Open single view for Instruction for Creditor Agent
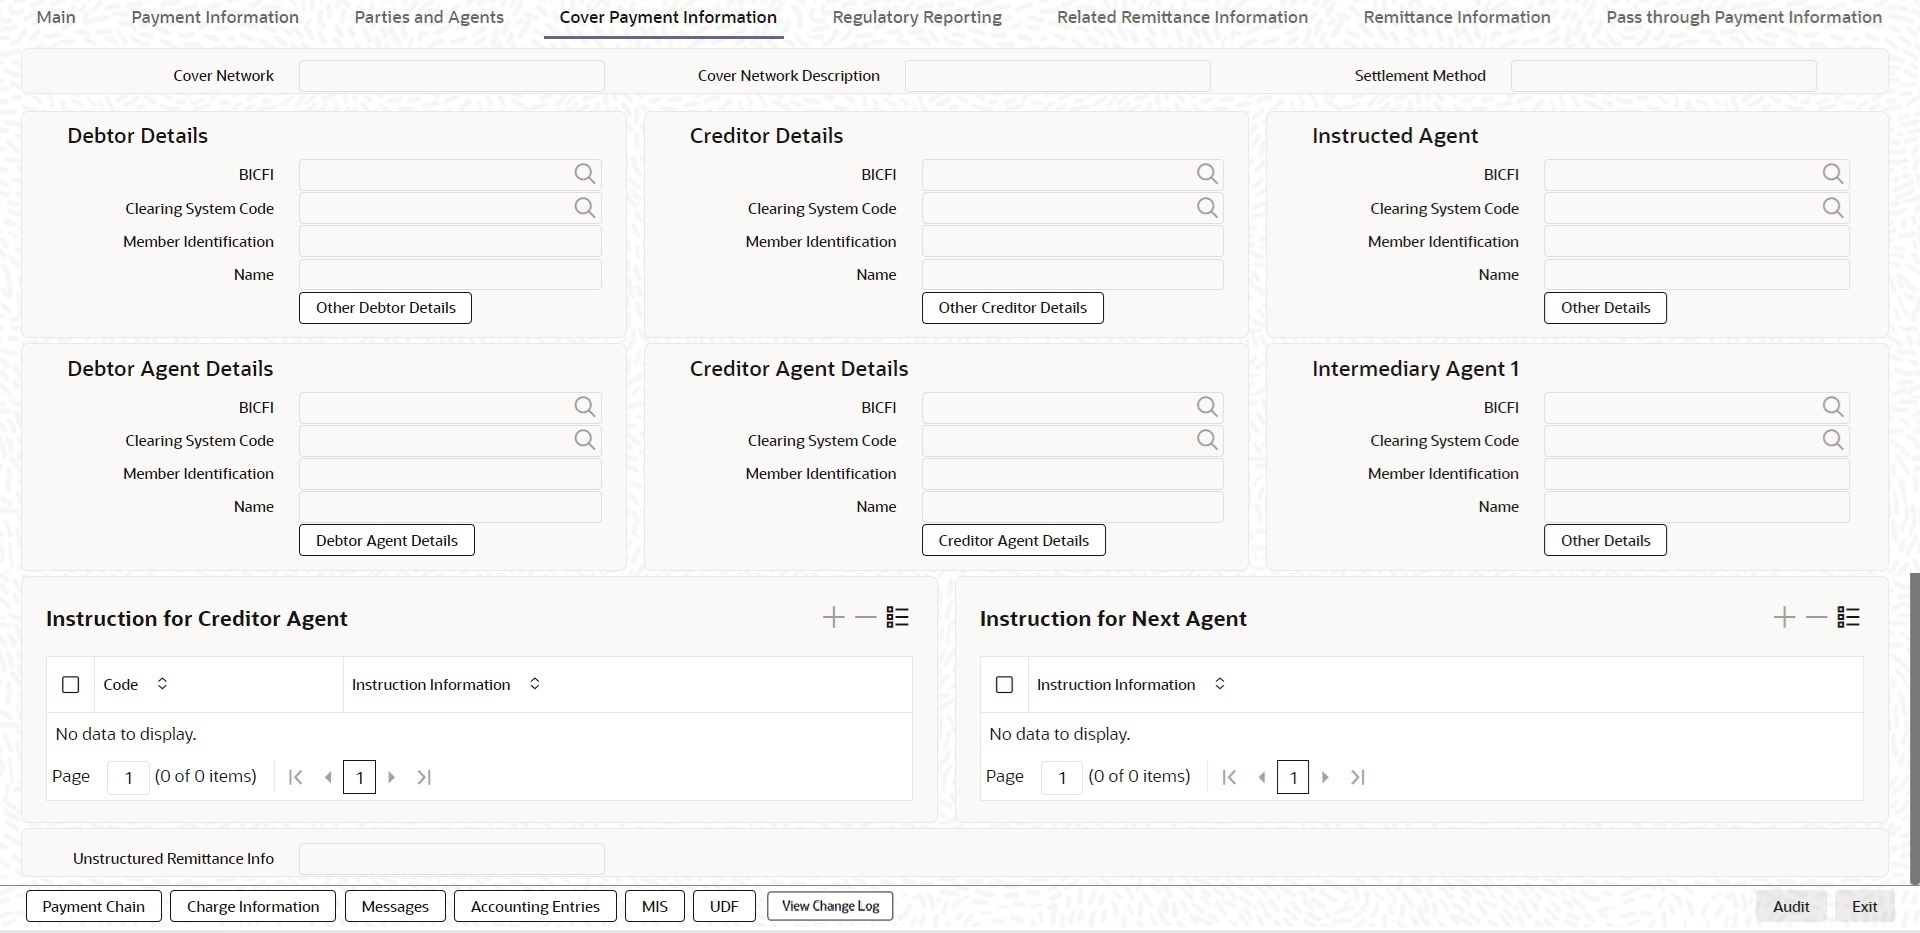The width and height of the screenshot is (1920, 933). pyautogui.click(x=898, y=618)
